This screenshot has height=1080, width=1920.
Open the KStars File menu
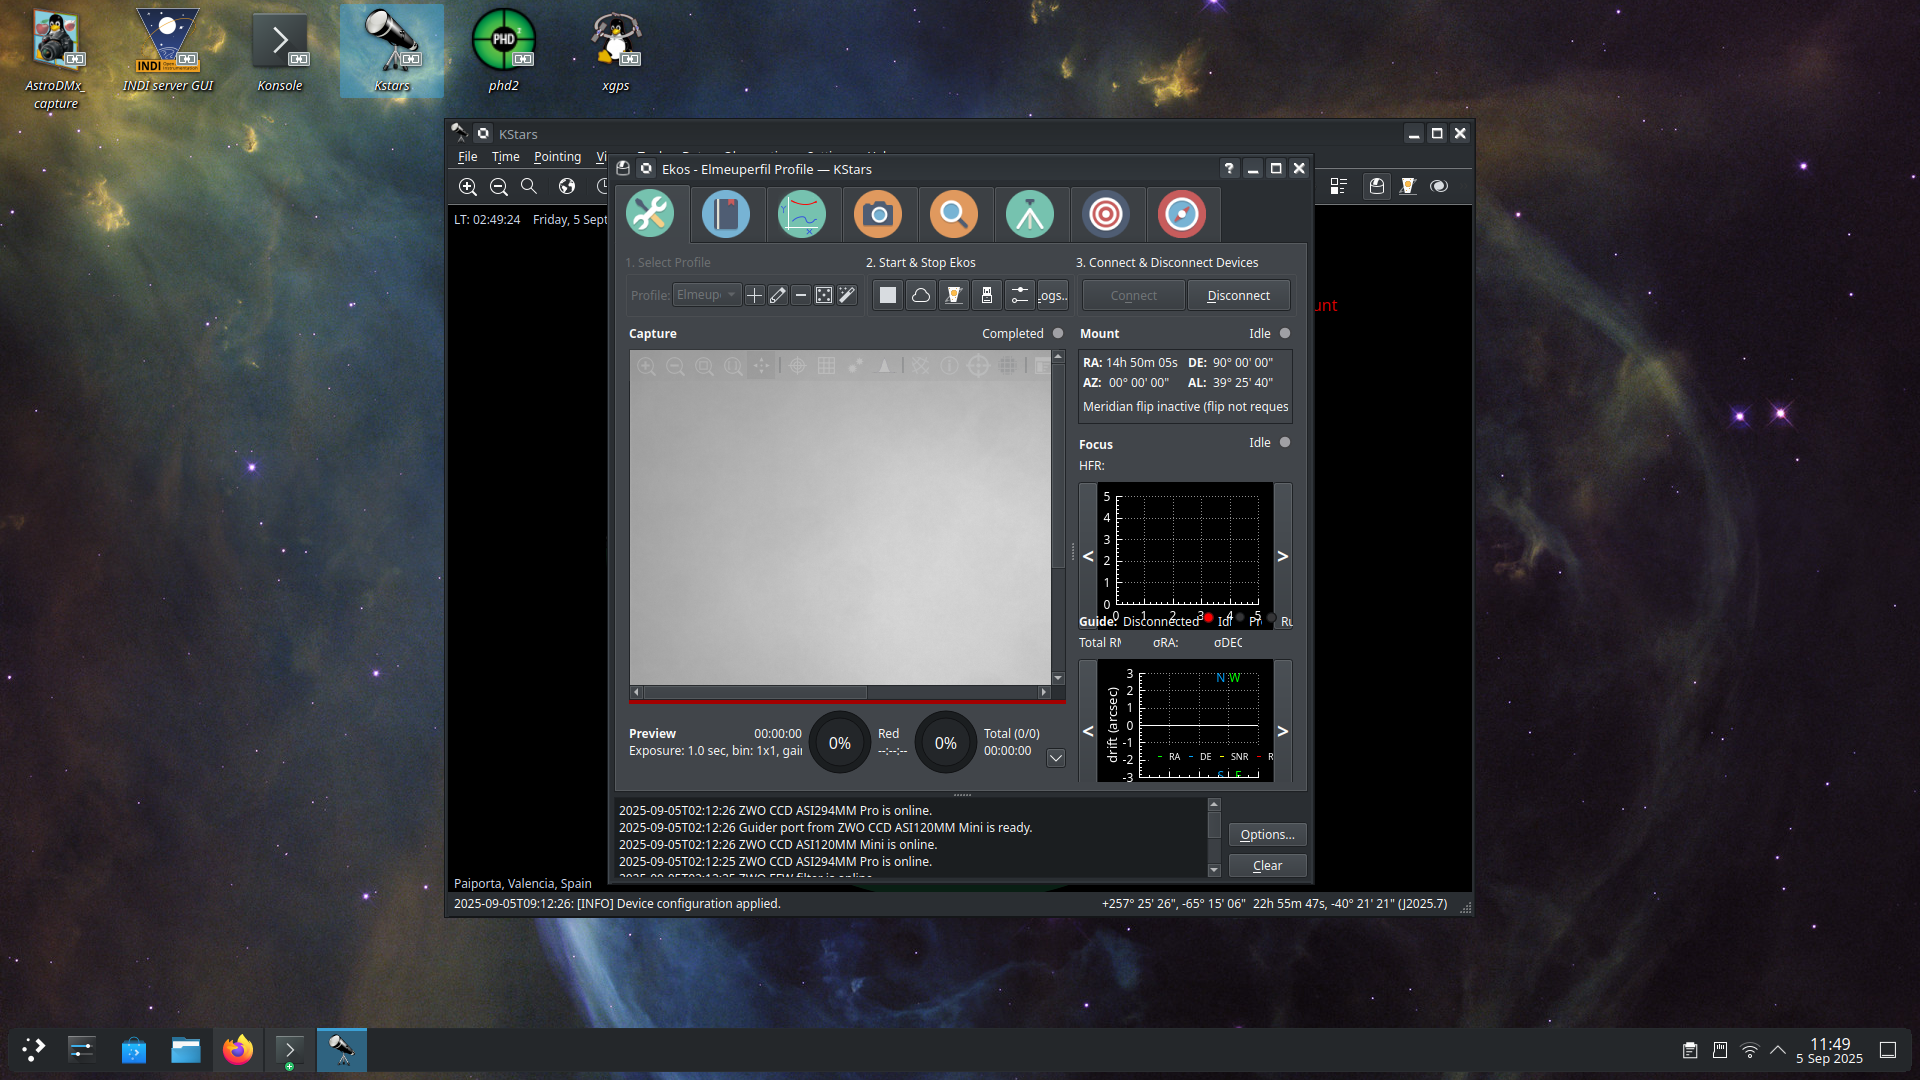pos(468,157)
